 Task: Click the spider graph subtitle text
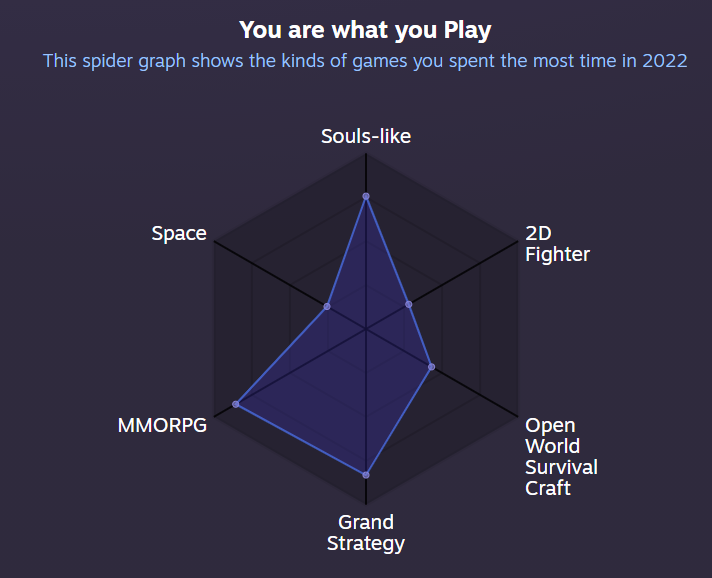tap(365, 61)
